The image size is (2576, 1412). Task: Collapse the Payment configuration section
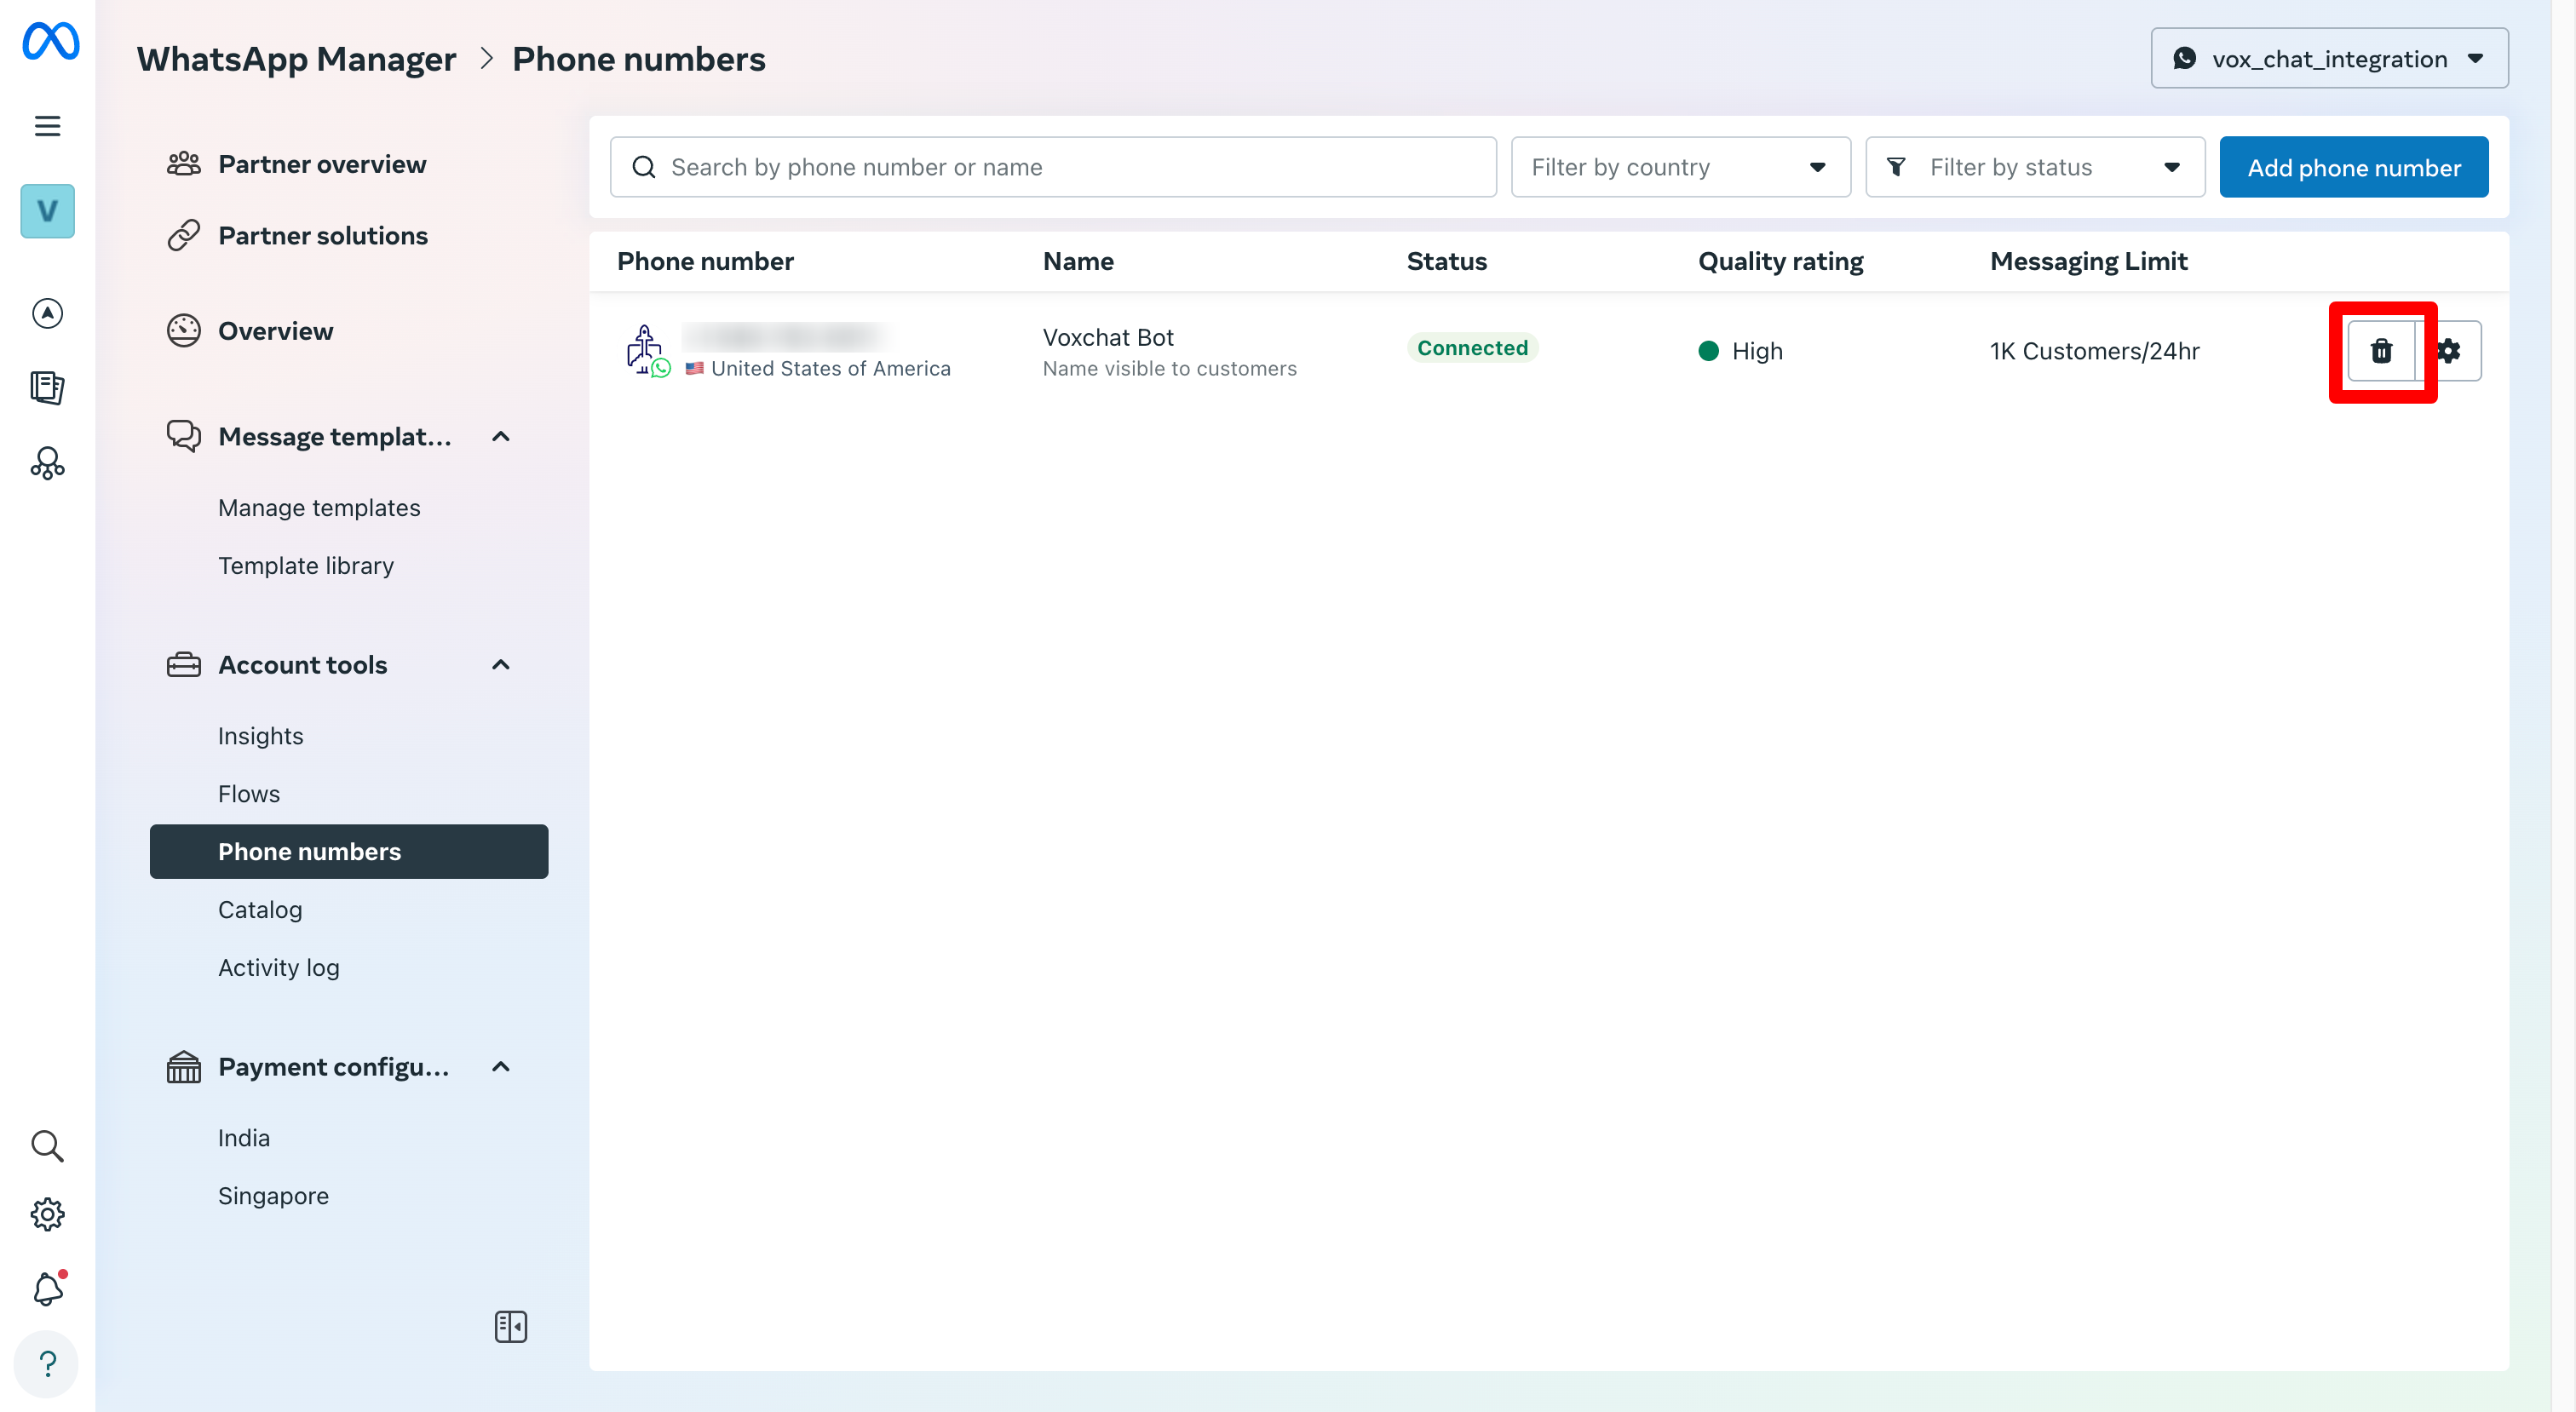501,1067
